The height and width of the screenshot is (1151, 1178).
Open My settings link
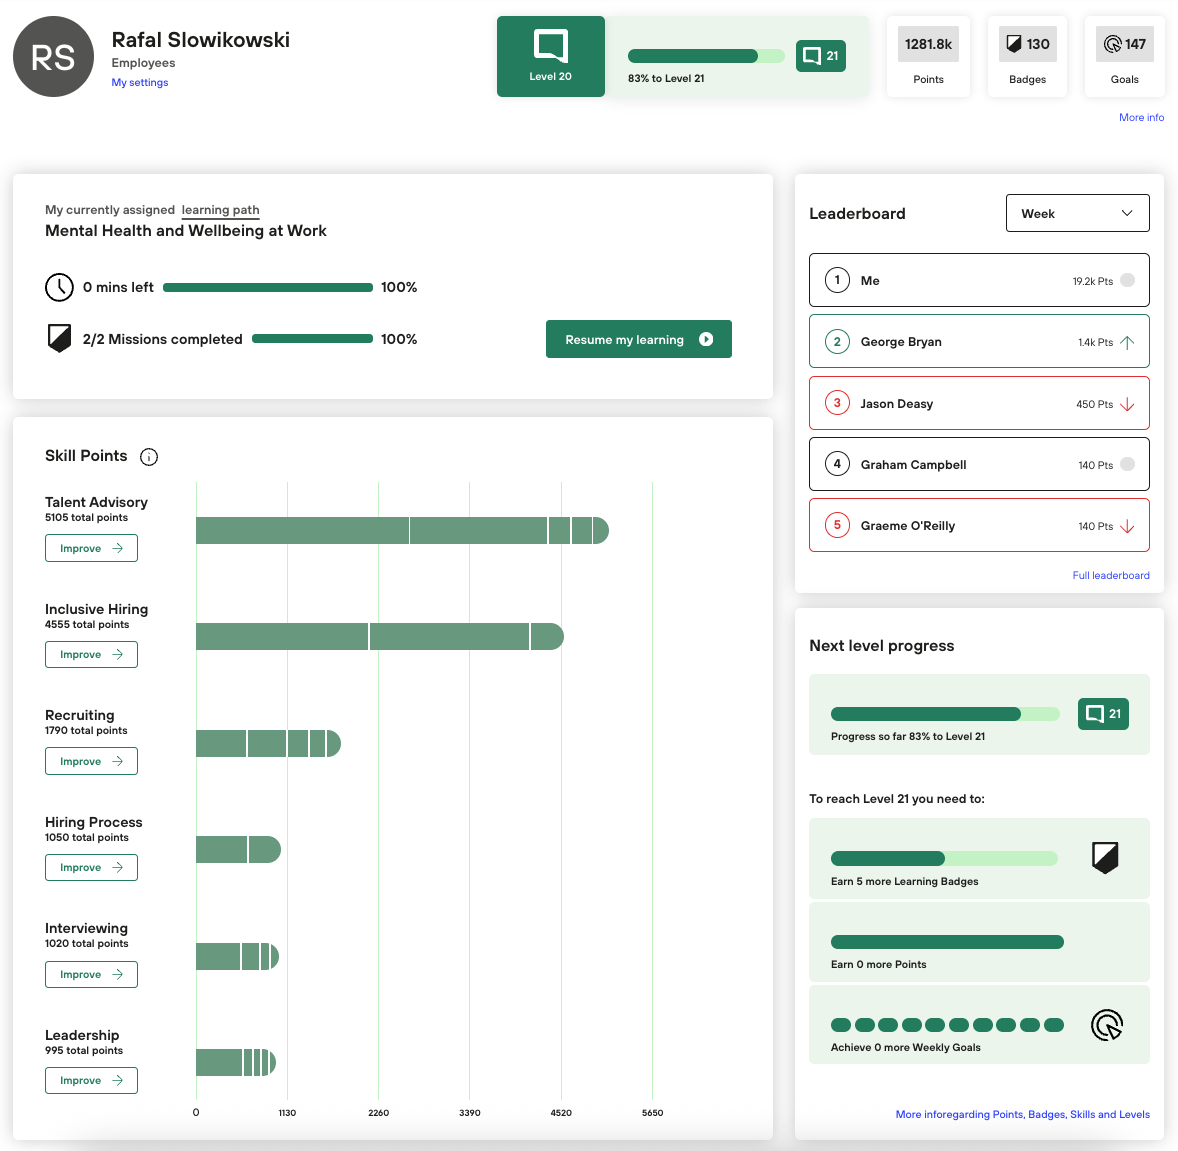[140, 83]
